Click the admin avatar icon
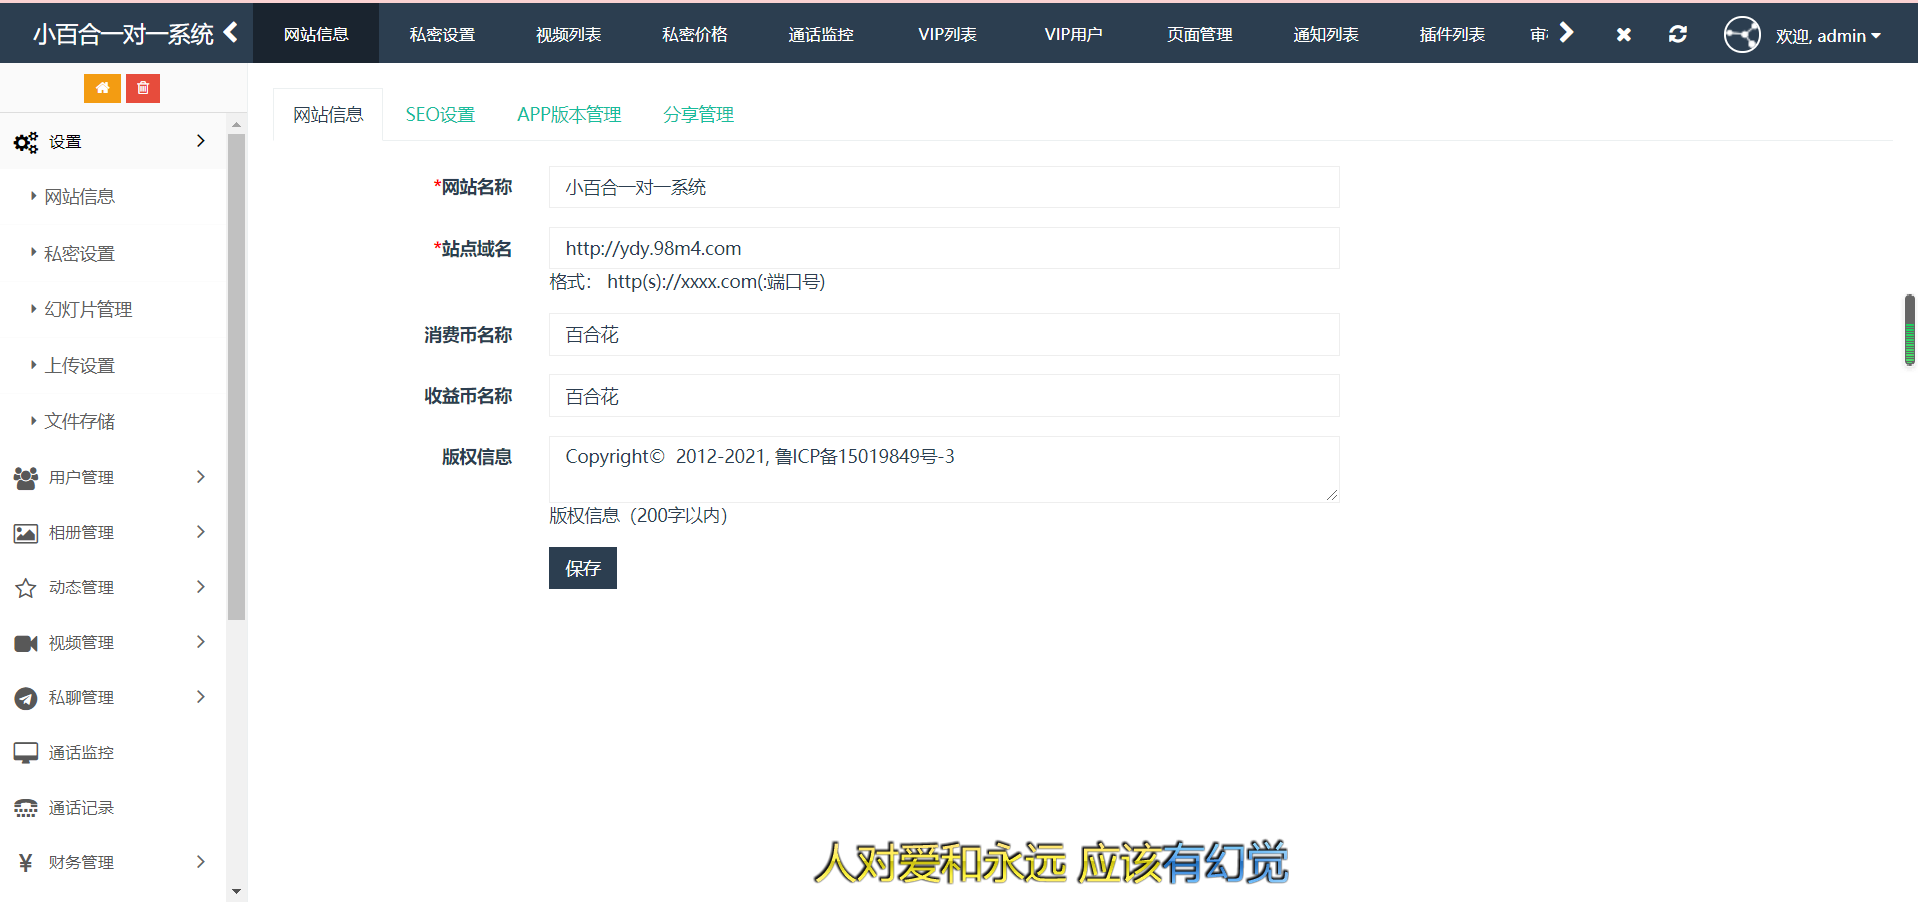The height and width of the screenshot is (902, 1918). [x=1741, y=34]
